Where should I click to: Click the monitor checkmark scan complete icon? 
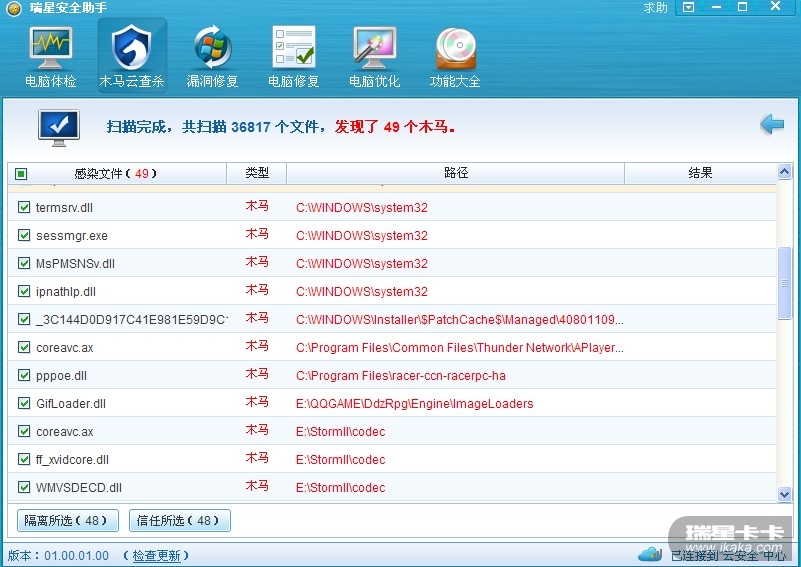coord(59,128)
